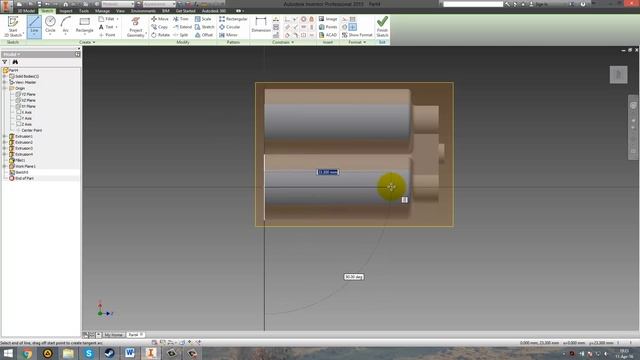Image resolution: width=640 pixels, height=360 pixels.
Task: Expand Work Plane1 node
Action: (5, 167)
